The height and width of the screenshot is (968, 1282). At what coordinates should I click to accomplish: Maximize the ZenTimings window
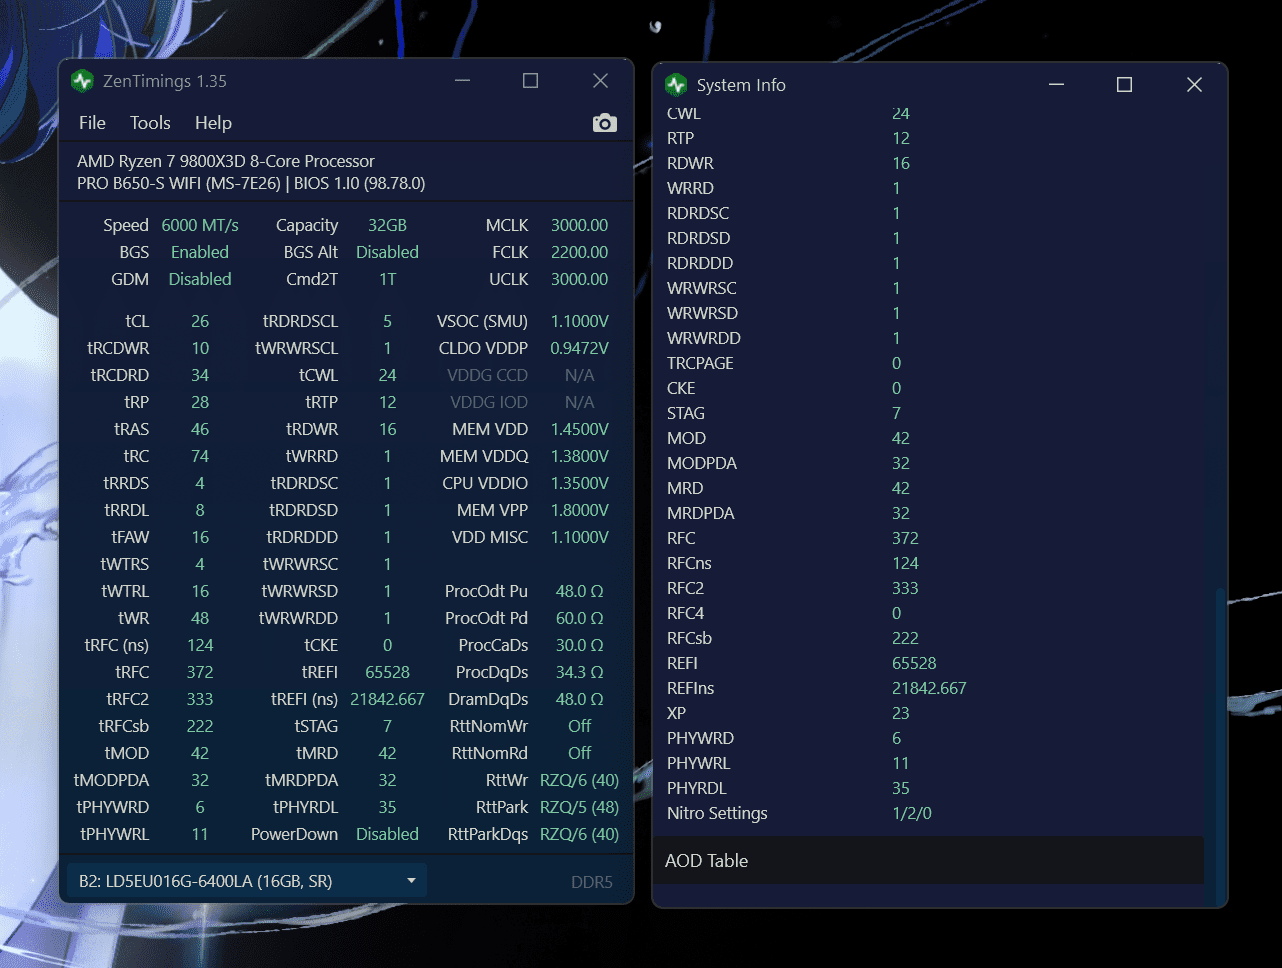(531, 81)
